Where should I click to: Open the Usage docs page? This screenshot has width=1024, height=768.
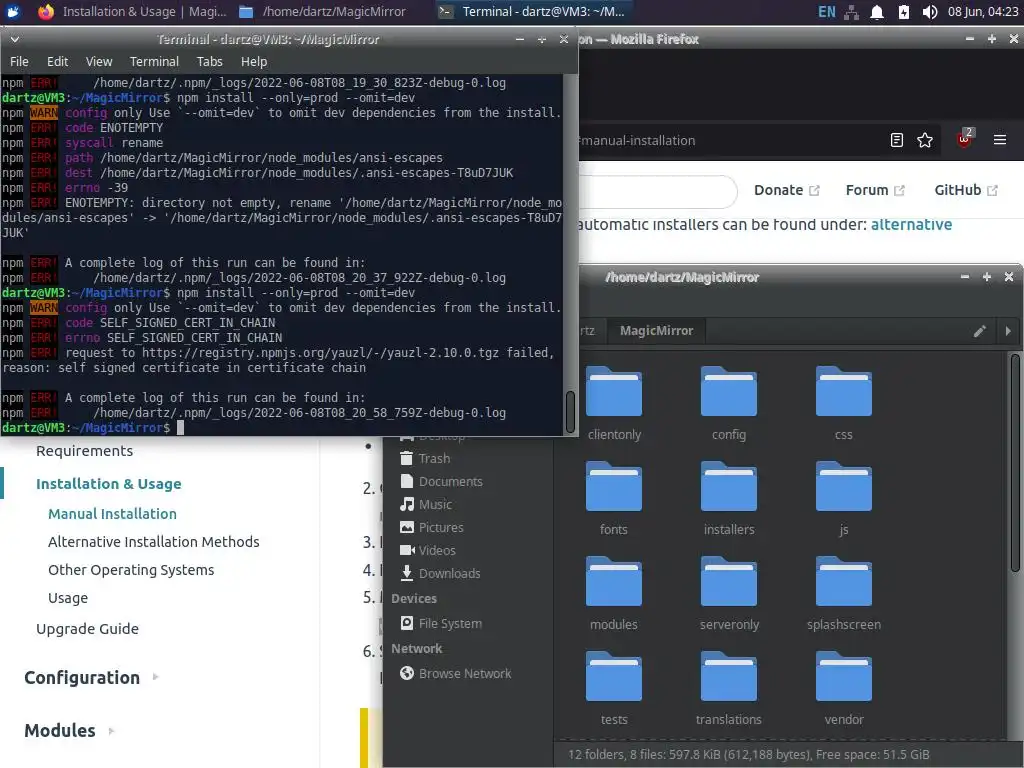click(x=68, y=598)
